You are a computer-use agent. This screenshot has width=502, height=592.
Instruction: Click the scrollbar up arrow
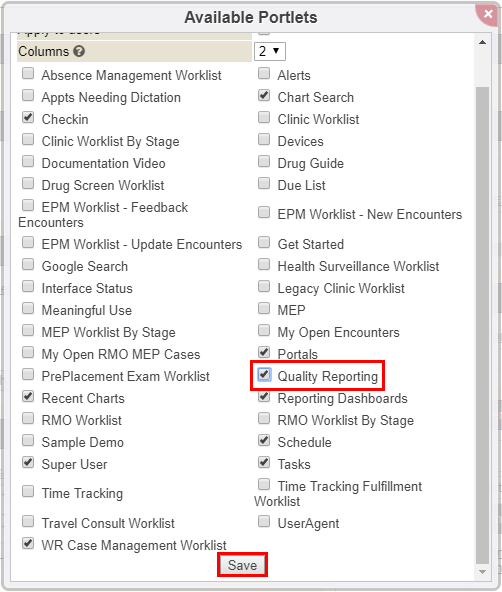pyautogui.click(x=482, y=42)
